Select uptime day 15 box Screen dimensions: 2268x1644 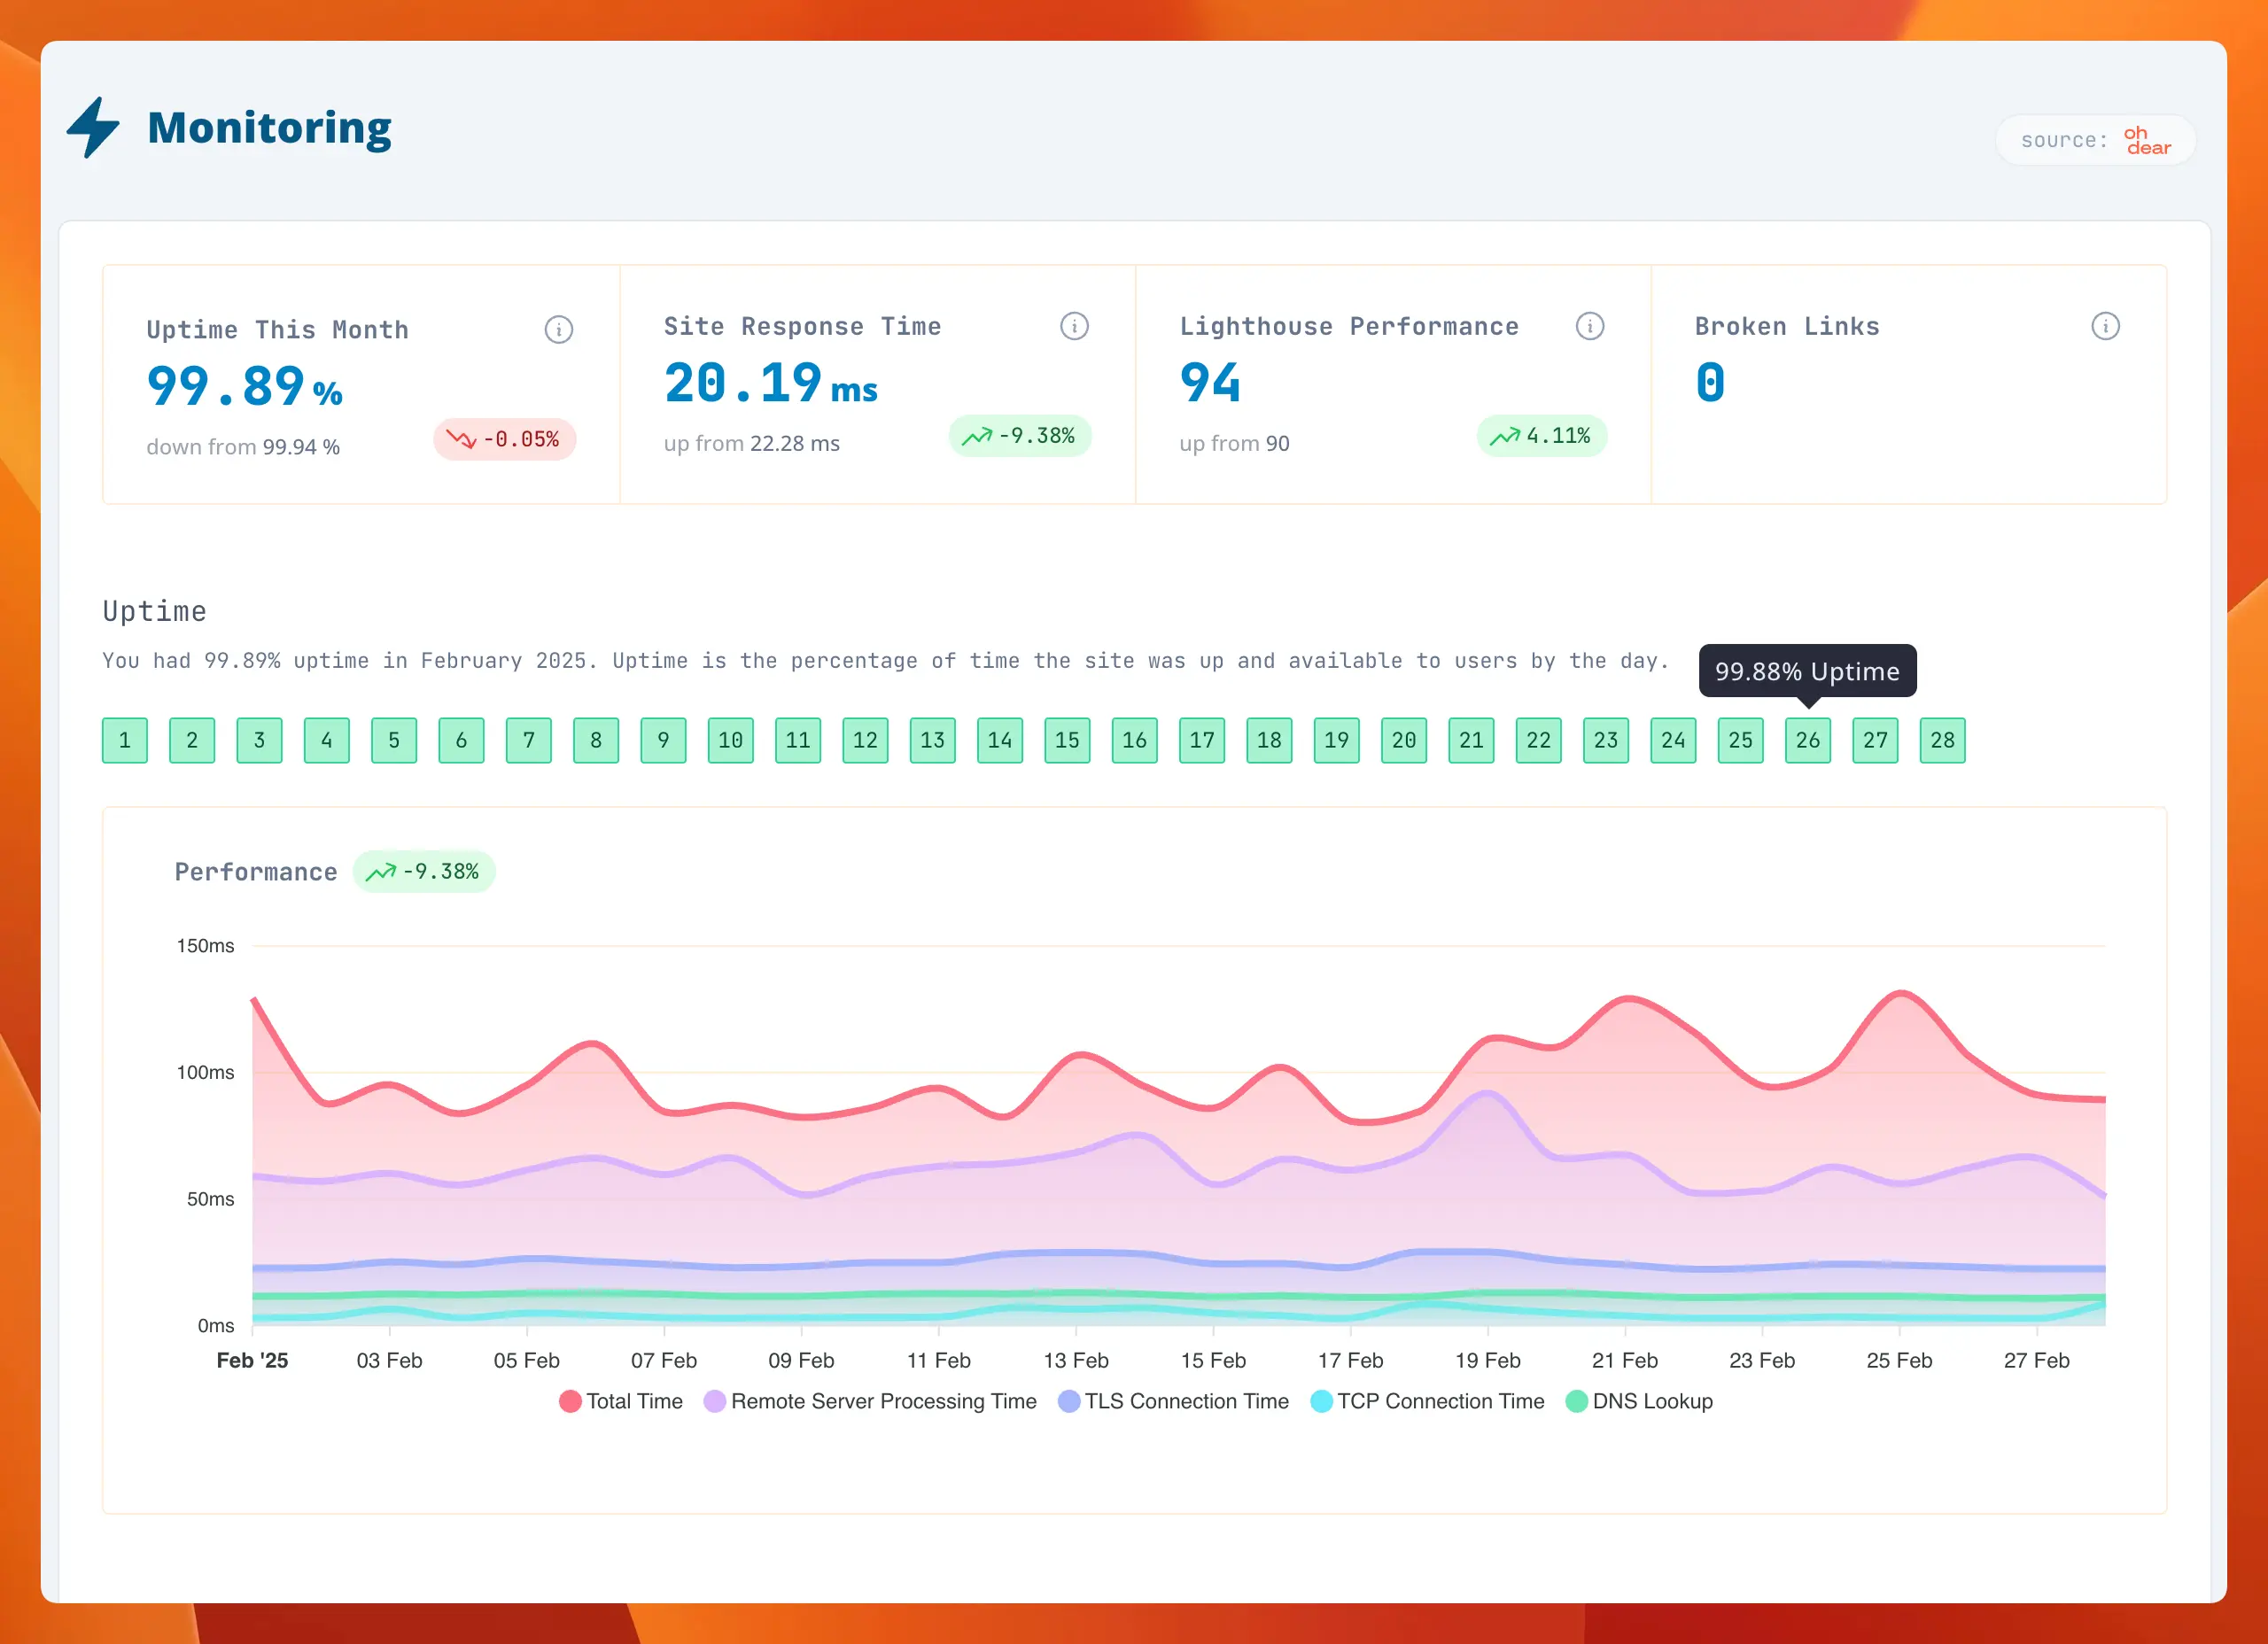click(1067, 740)
